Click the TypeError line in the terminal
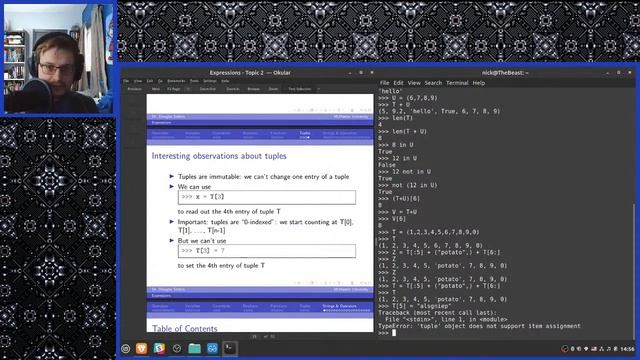The height and width of the screenshot is (360, 640). [x=479, y=326]
